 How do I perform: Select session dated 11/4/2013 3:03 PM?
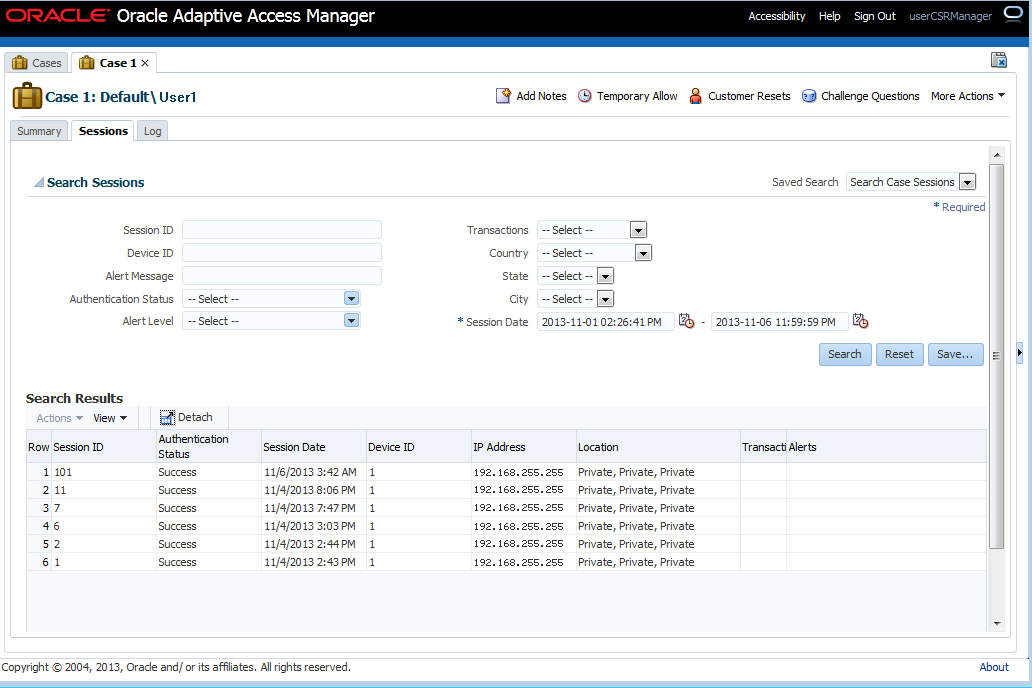coord(506,526)
